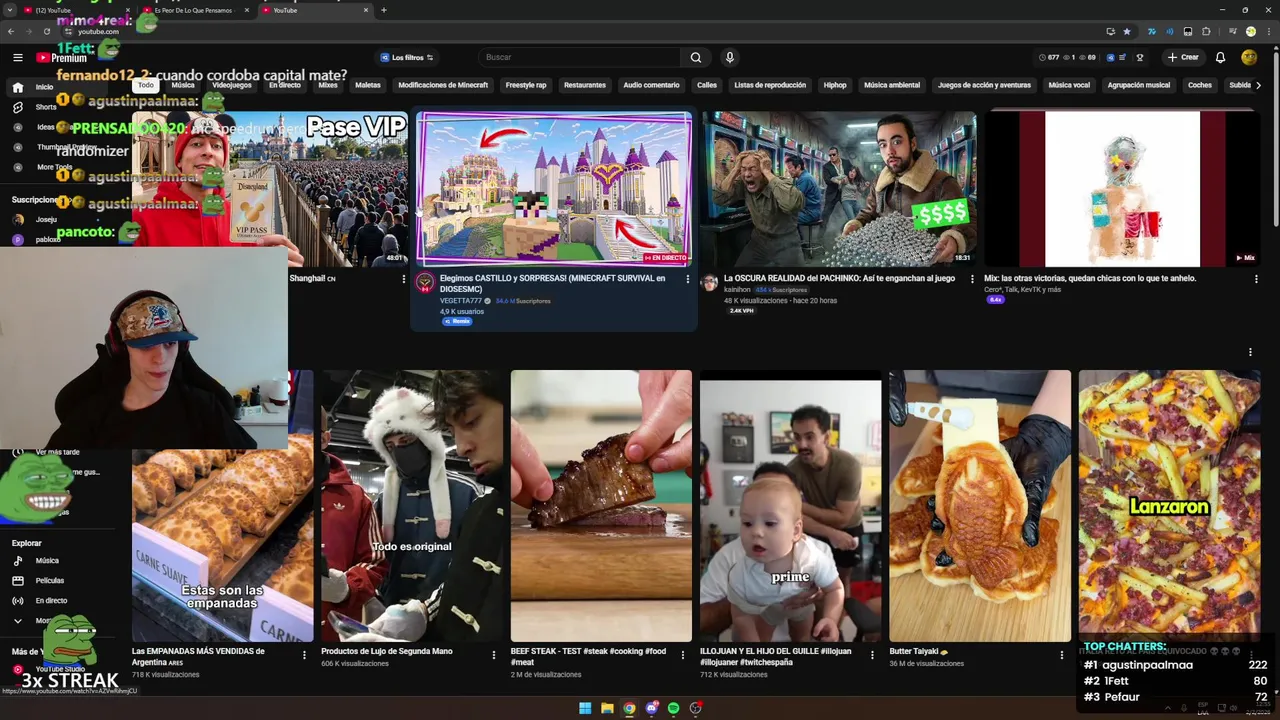This screenshot has height=720, width=1280.
Task: Open options for the Productos de Lujo short
Action: (493, 655)
